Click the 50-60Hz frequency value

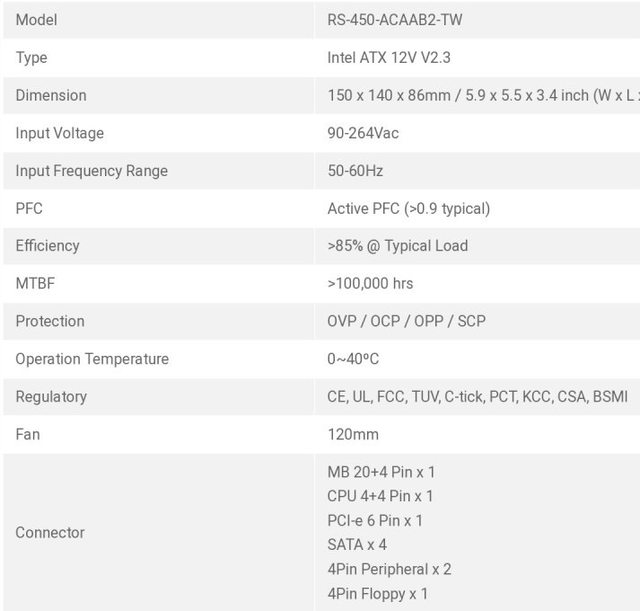[x=355, y=171]
